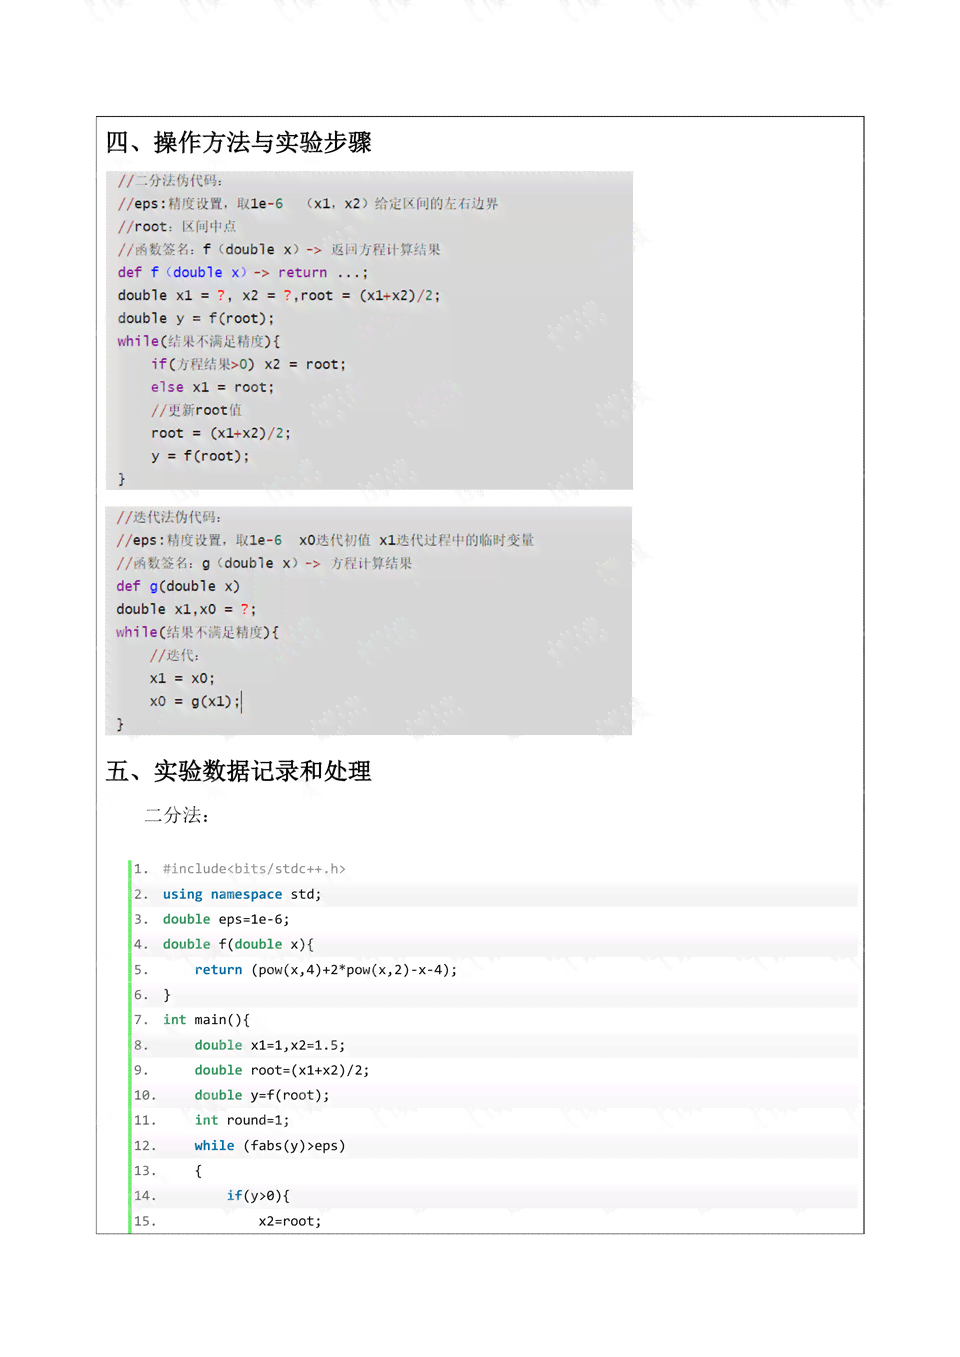Click code line double root=(x1+x2)/2;

pos(282,1070)
